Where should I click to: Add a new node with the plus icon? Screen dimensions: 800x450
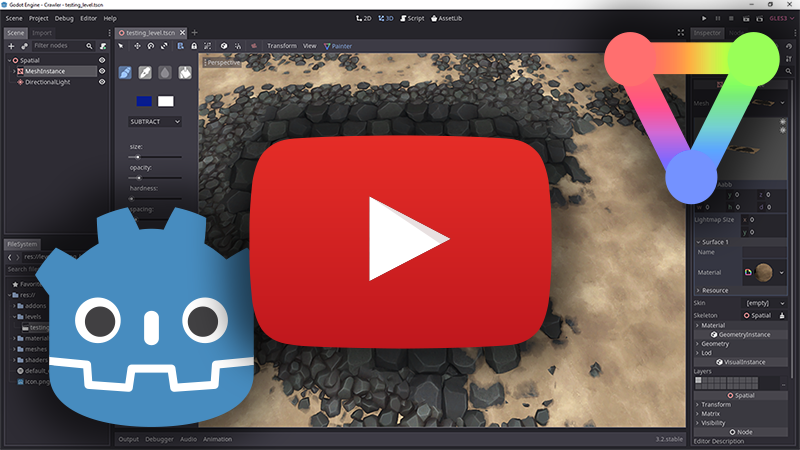11,46
